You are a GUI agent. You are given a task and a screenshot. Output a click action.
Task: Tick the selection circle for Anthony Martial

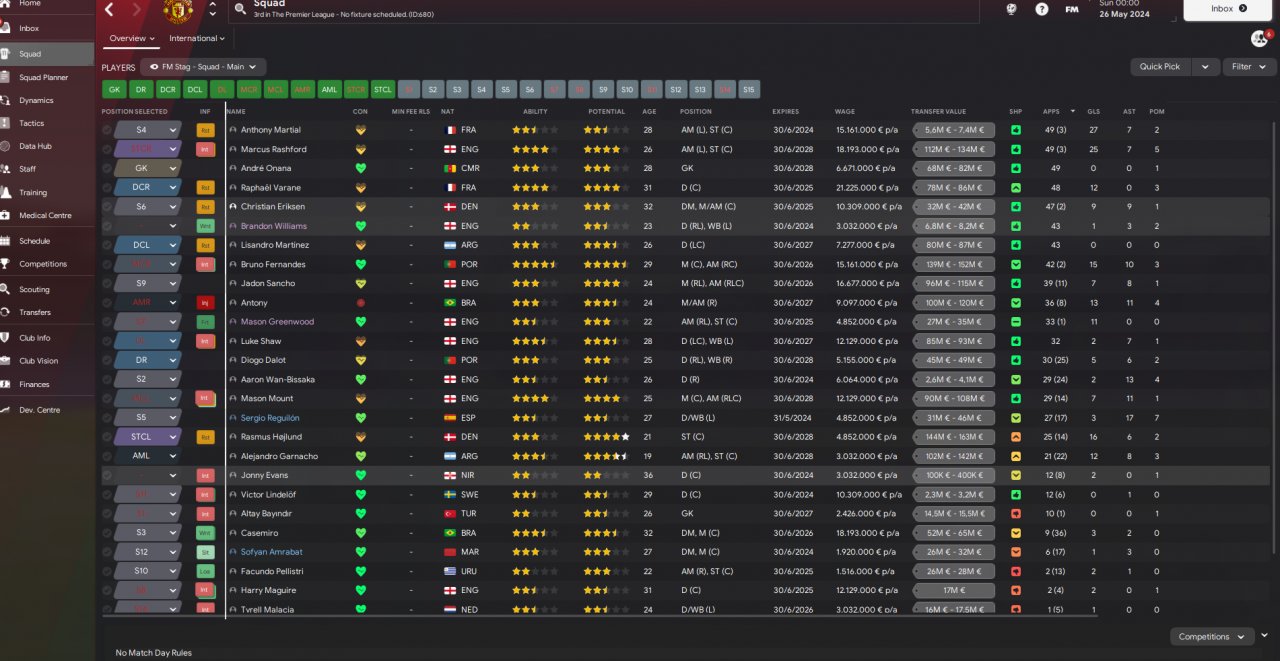click(x=107, y=130)
